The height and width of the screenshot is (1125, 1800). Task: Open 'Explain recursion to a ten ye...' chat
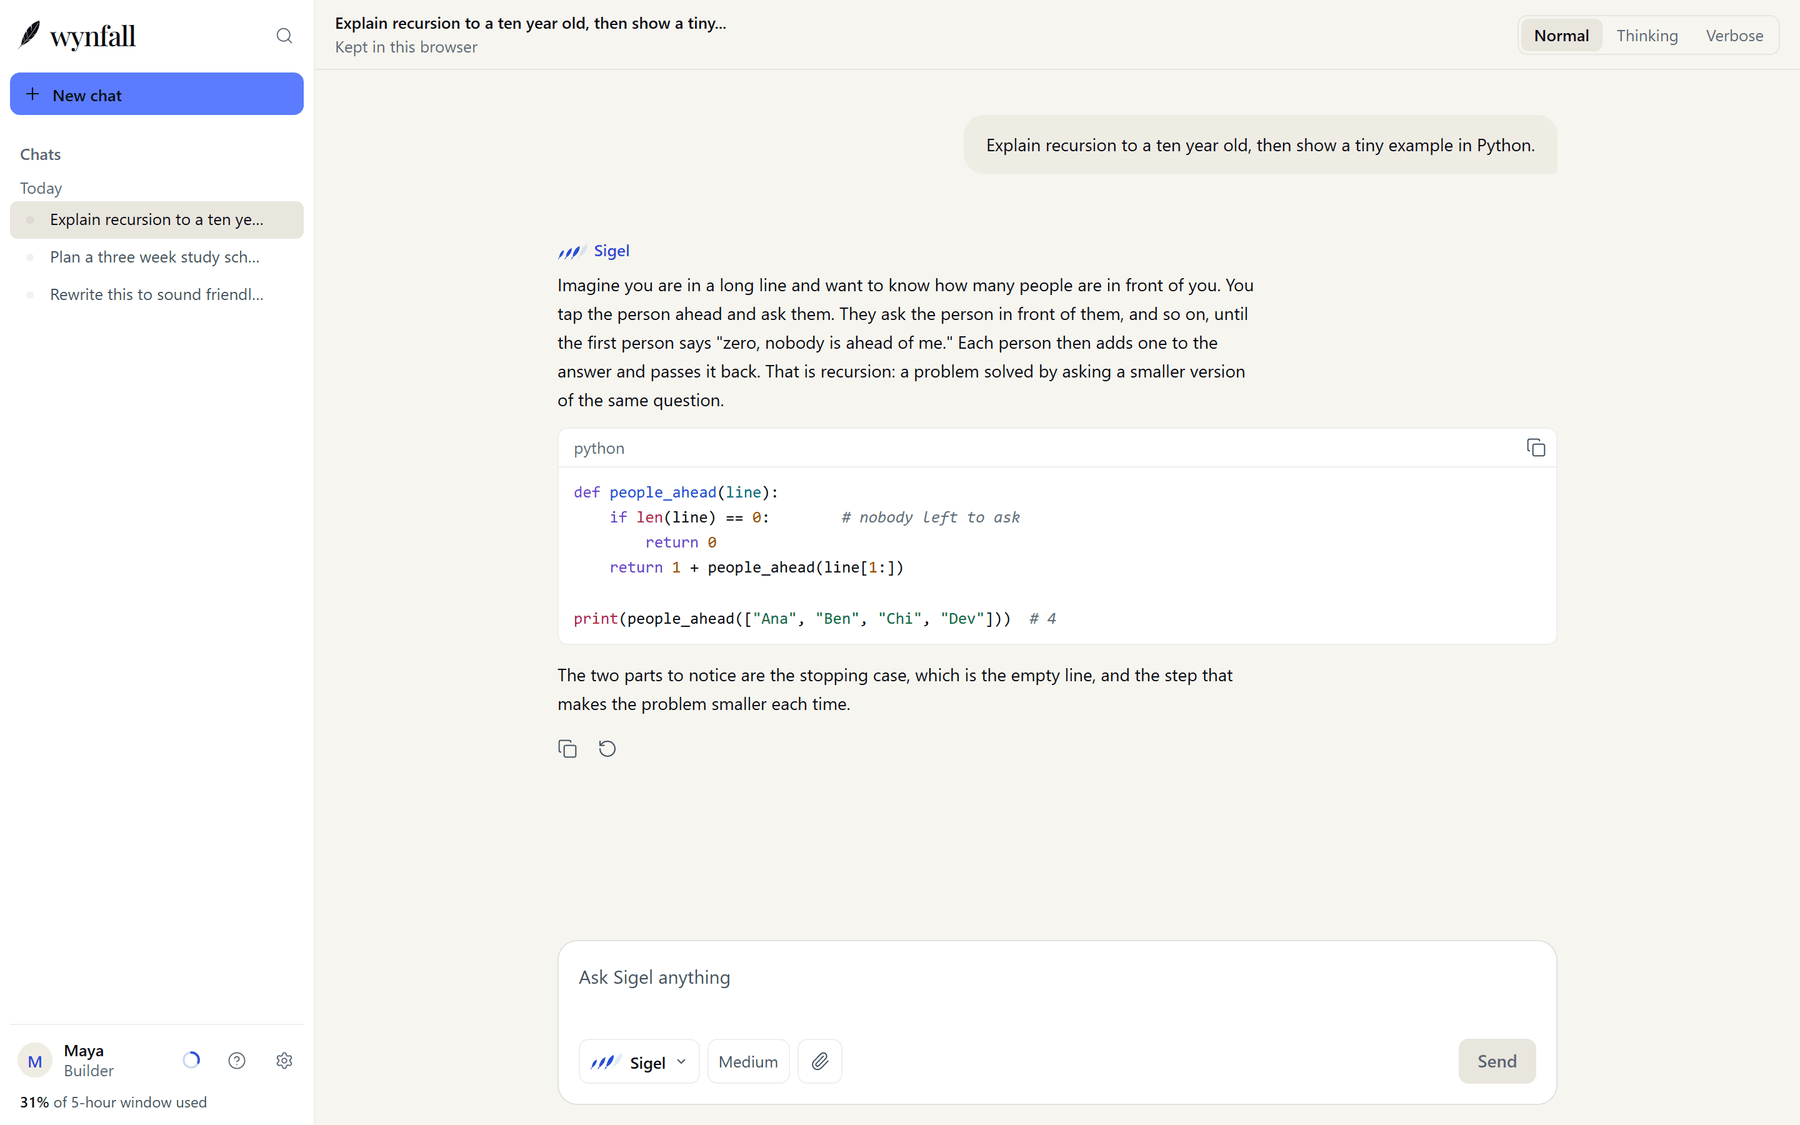pos(157,220)
